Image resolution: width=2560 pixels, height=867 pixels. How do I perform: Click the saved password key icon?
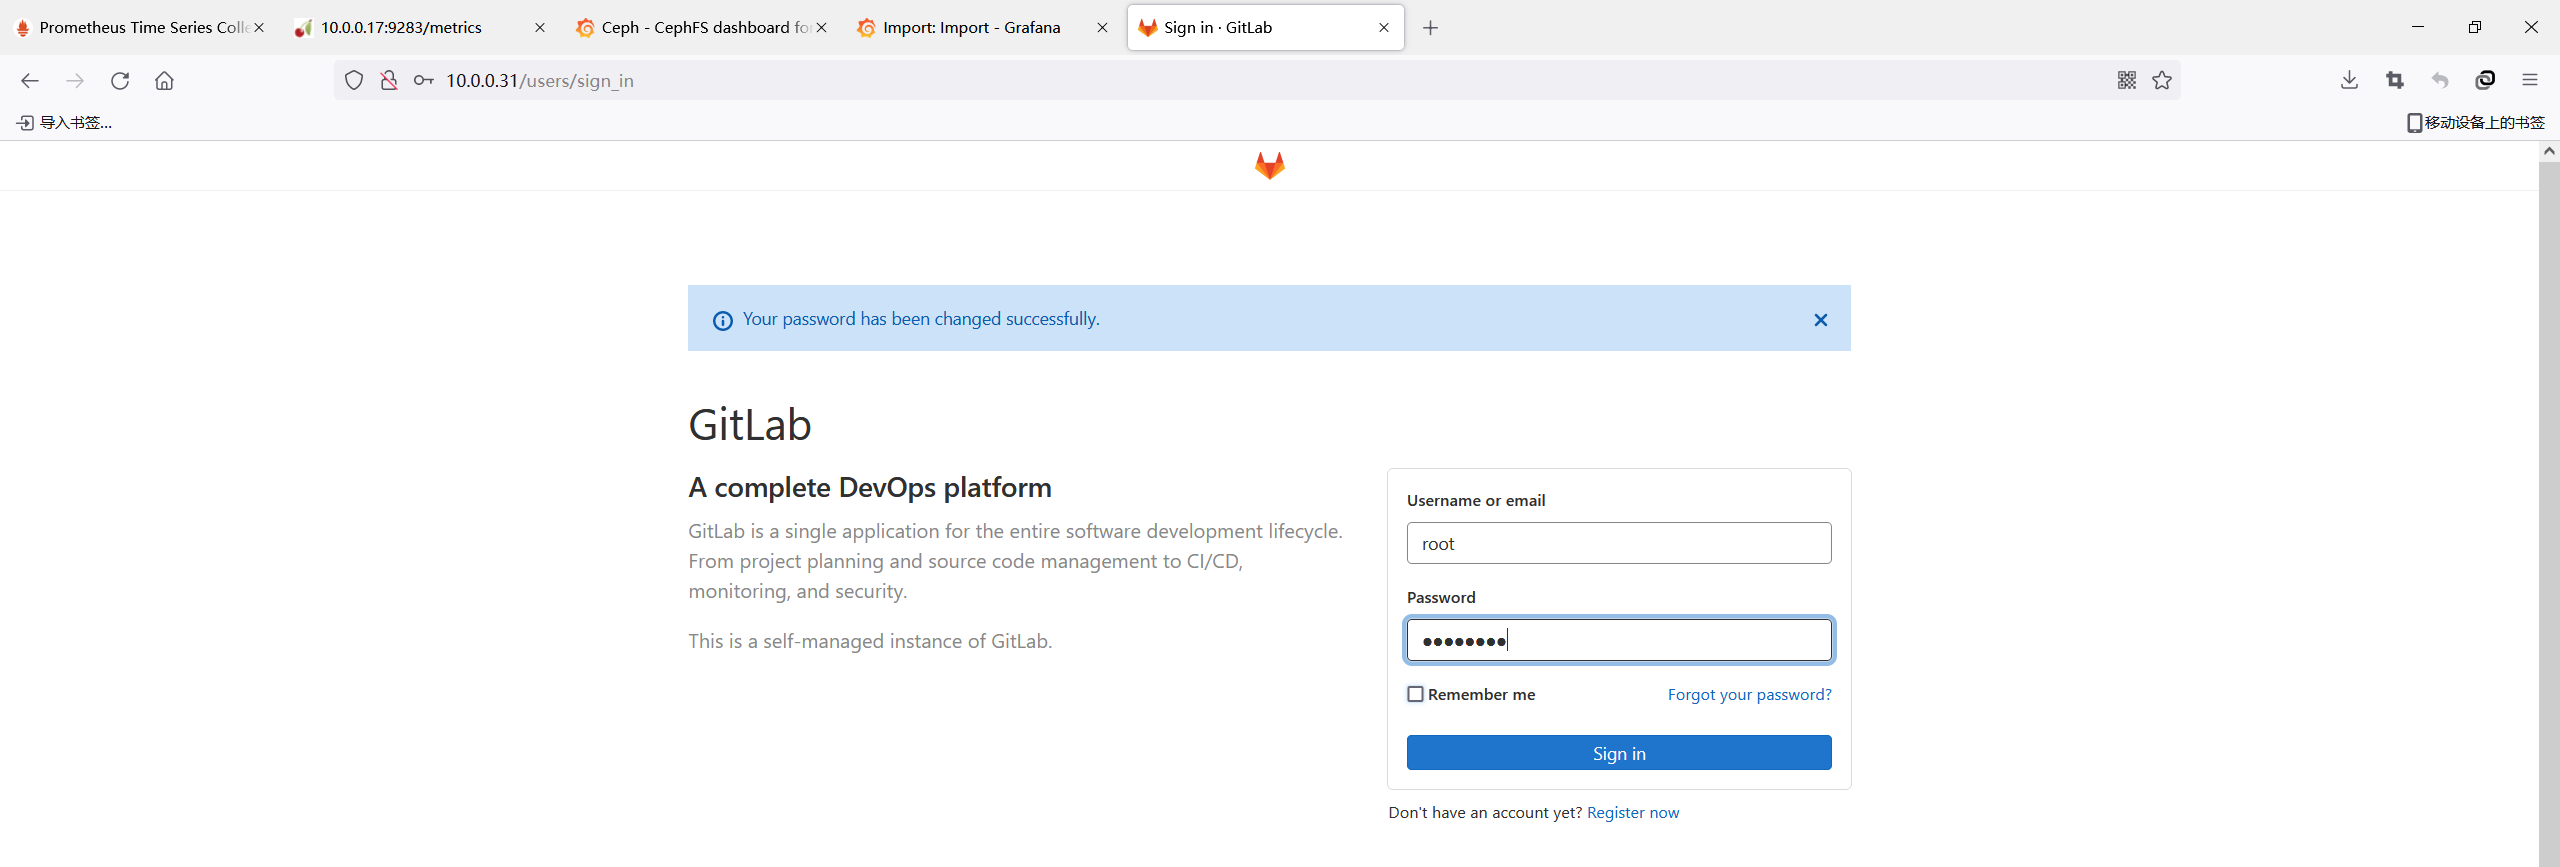[x=423, y=81]
